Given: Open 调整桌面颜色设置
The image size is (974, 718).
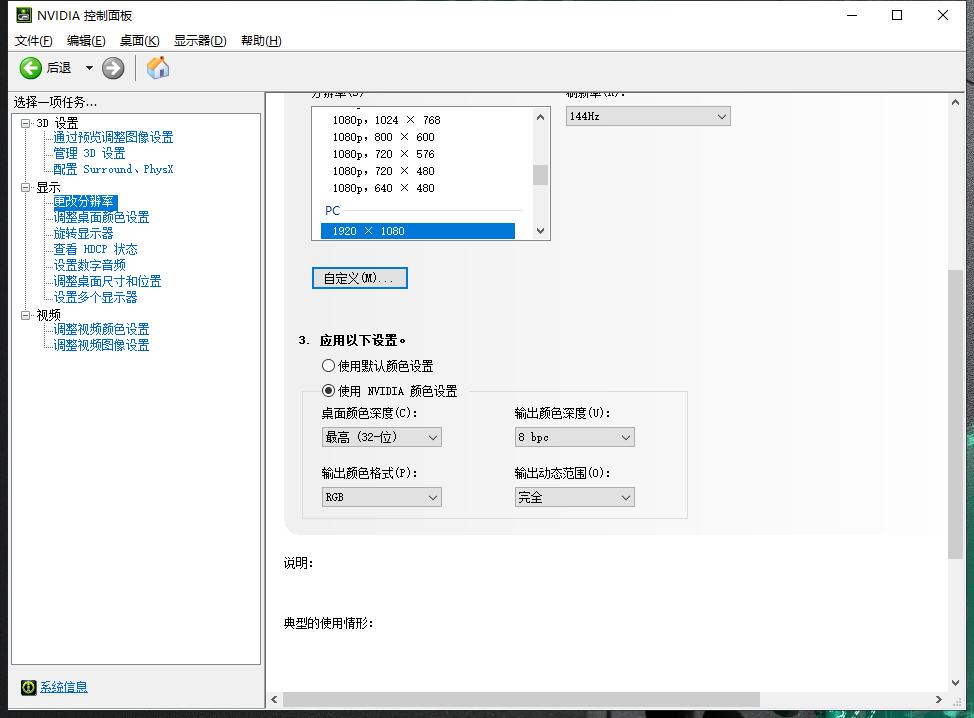Looking at the screenshot, I should 101,217.
